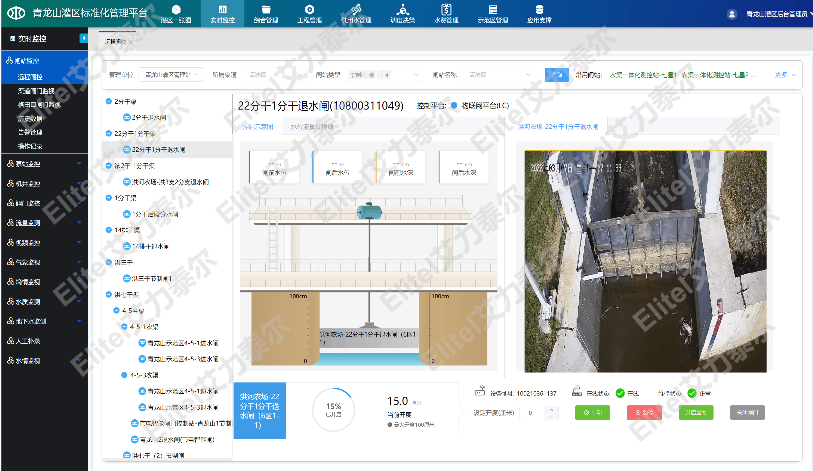This screenshot has width=813, height=471.
Task: Collapse the 22分干1分干 tree node
Action: coord(111,132)
